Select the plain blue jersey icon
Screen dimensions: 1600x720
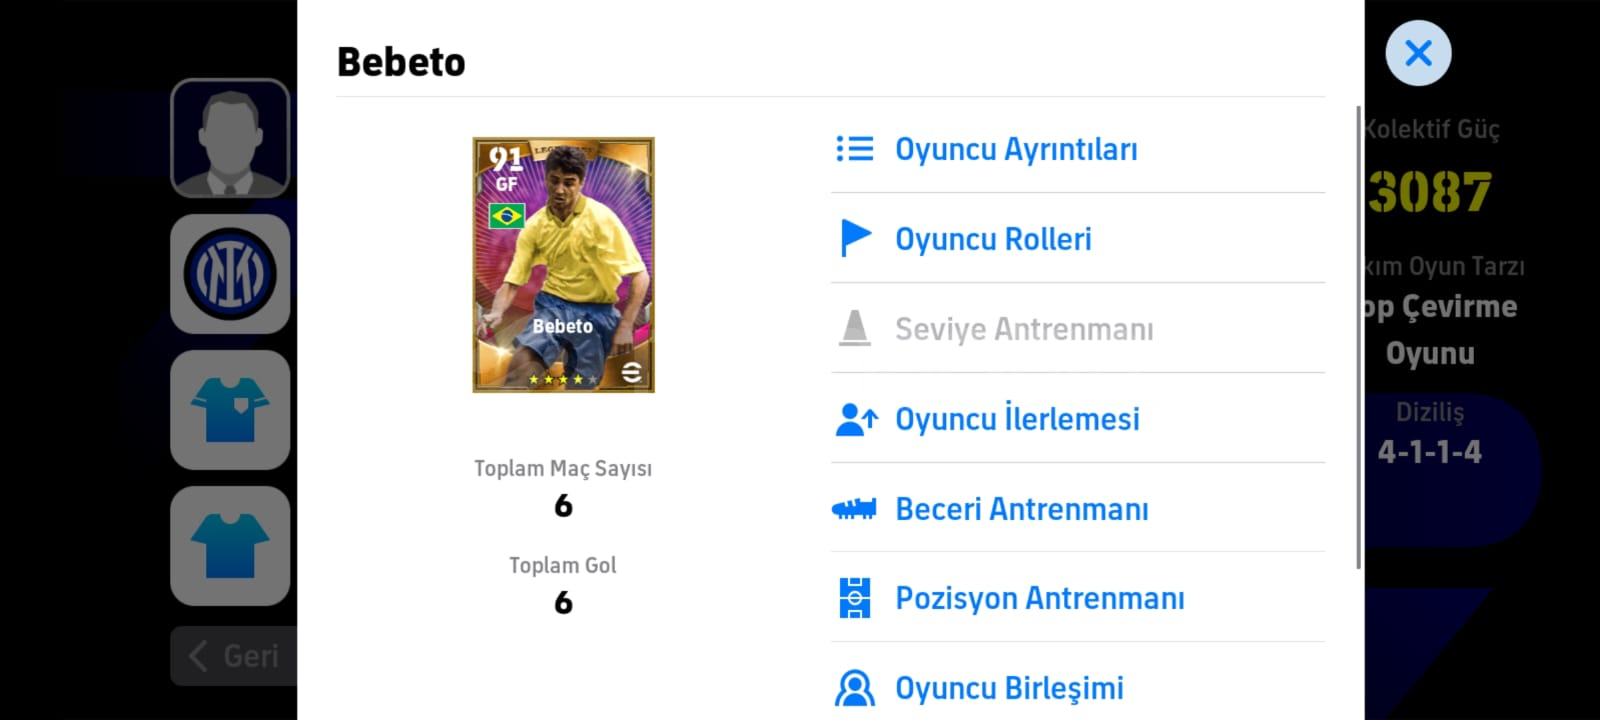230,546
